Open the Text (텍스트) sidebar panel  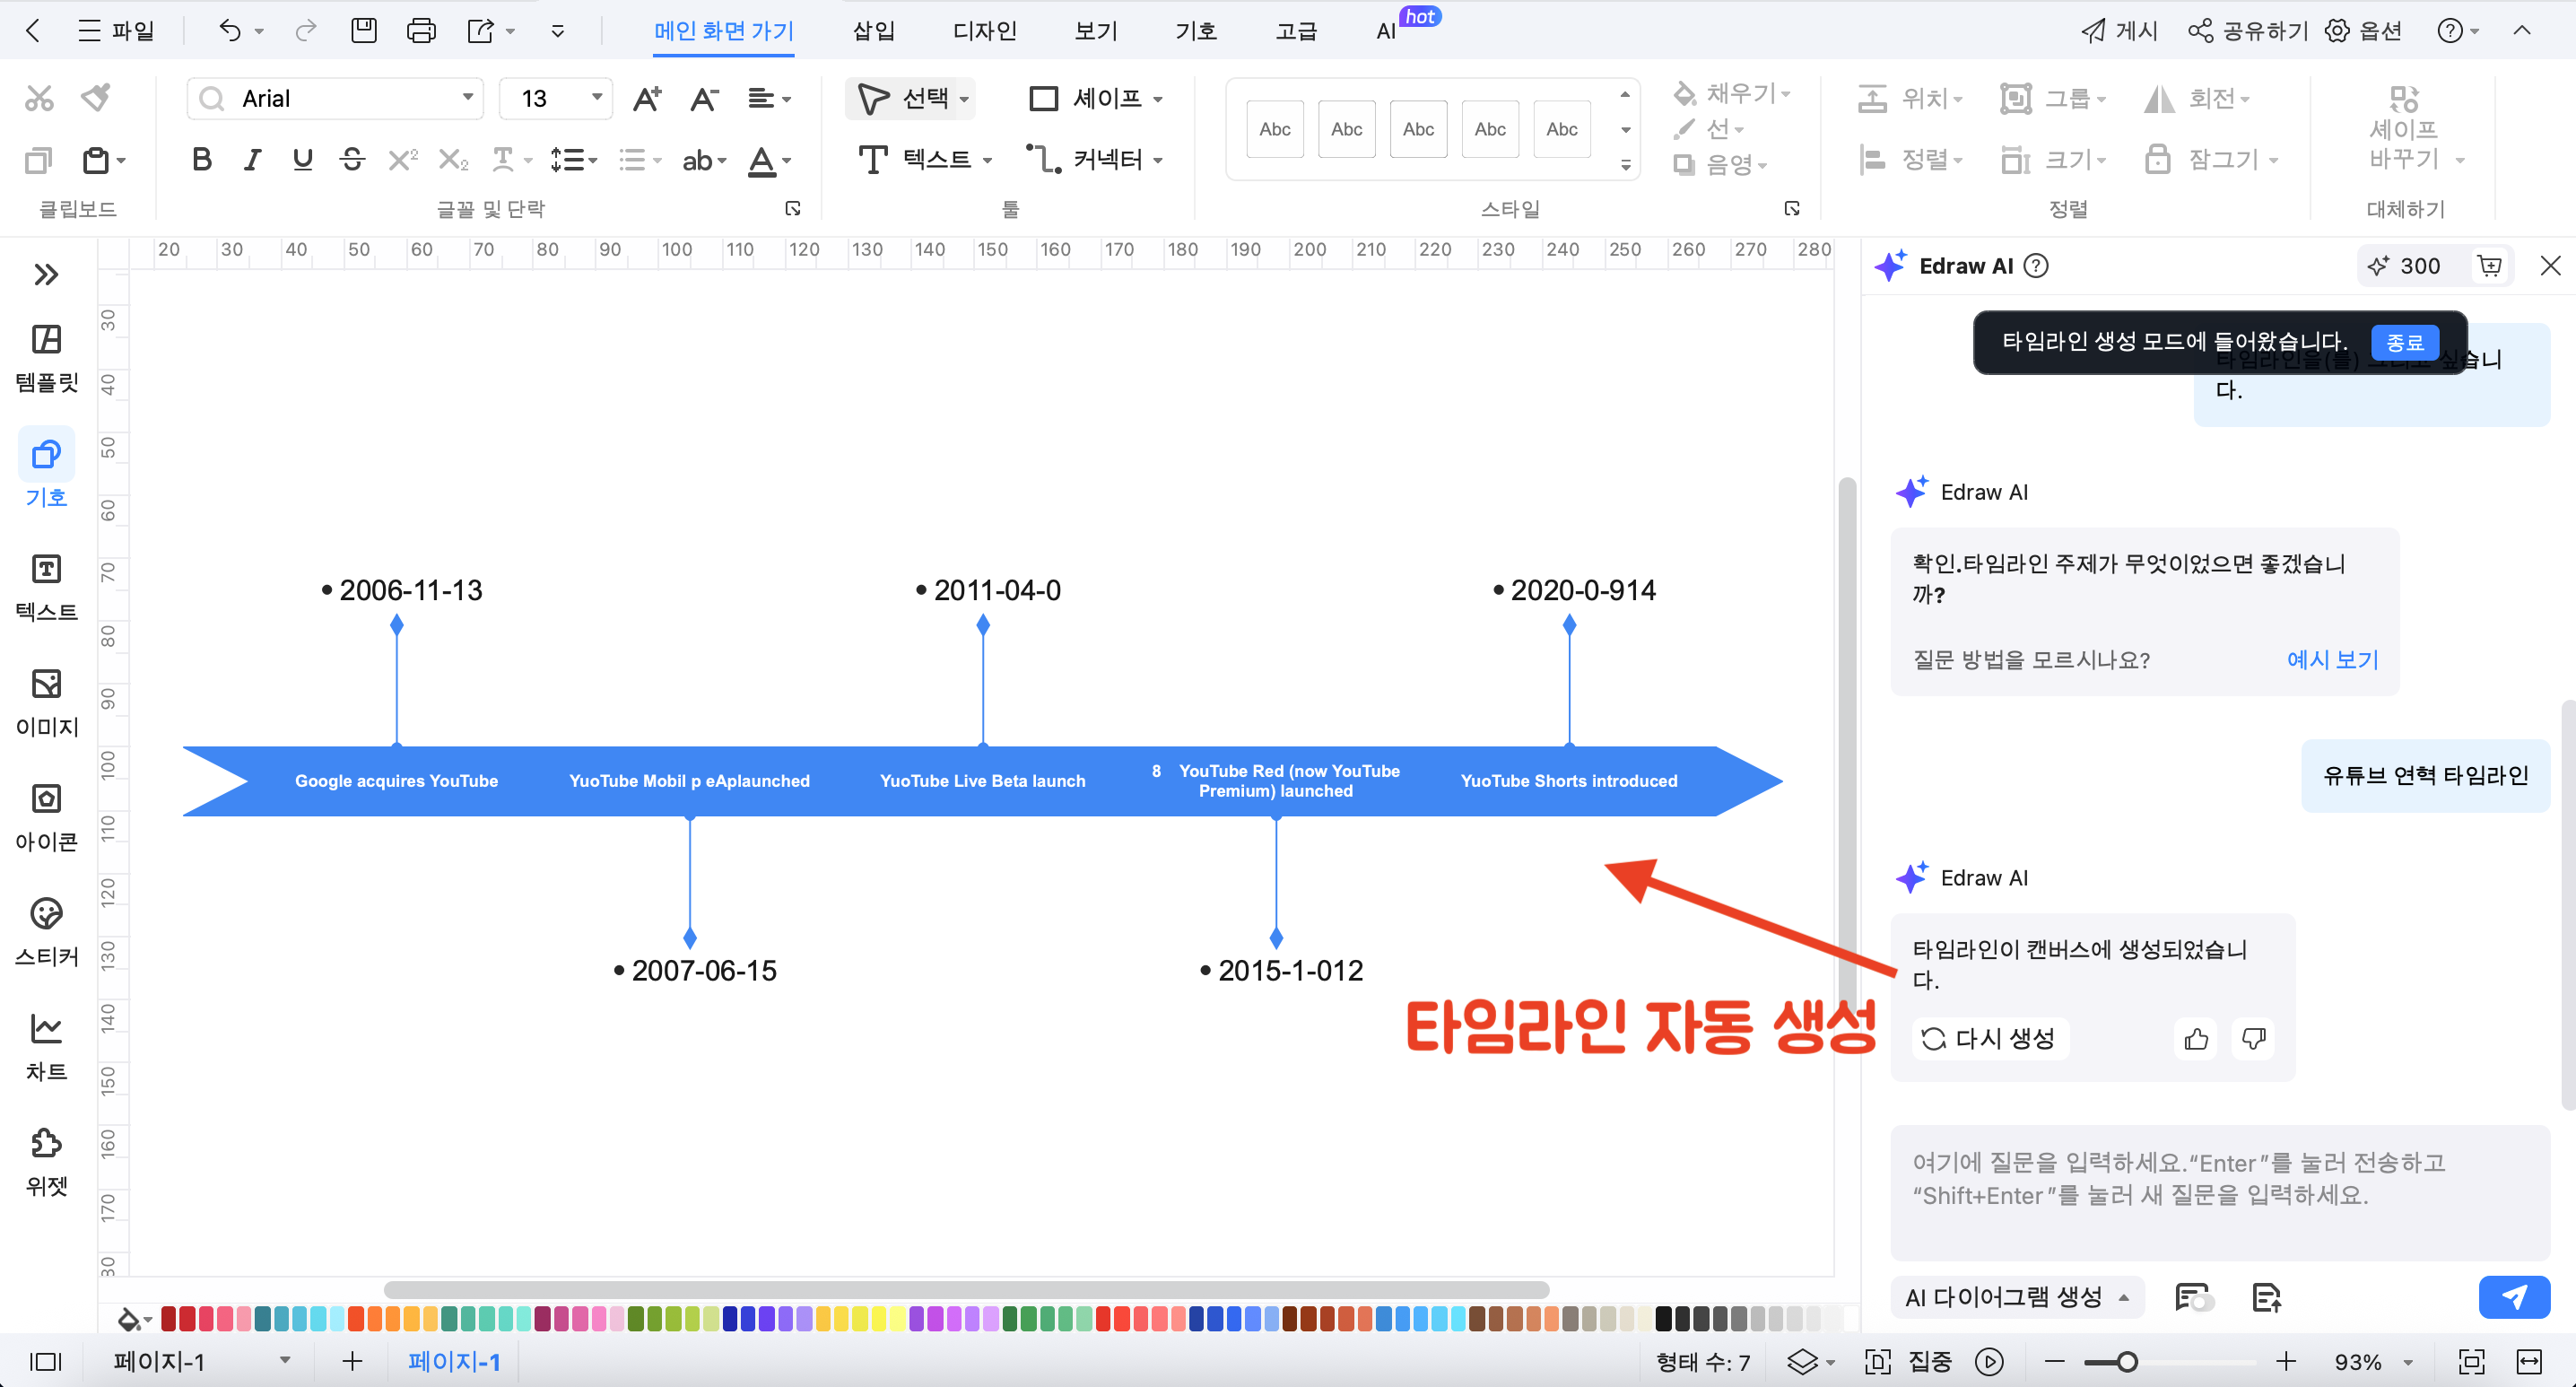pyautogui.click(x=46, y=588)
